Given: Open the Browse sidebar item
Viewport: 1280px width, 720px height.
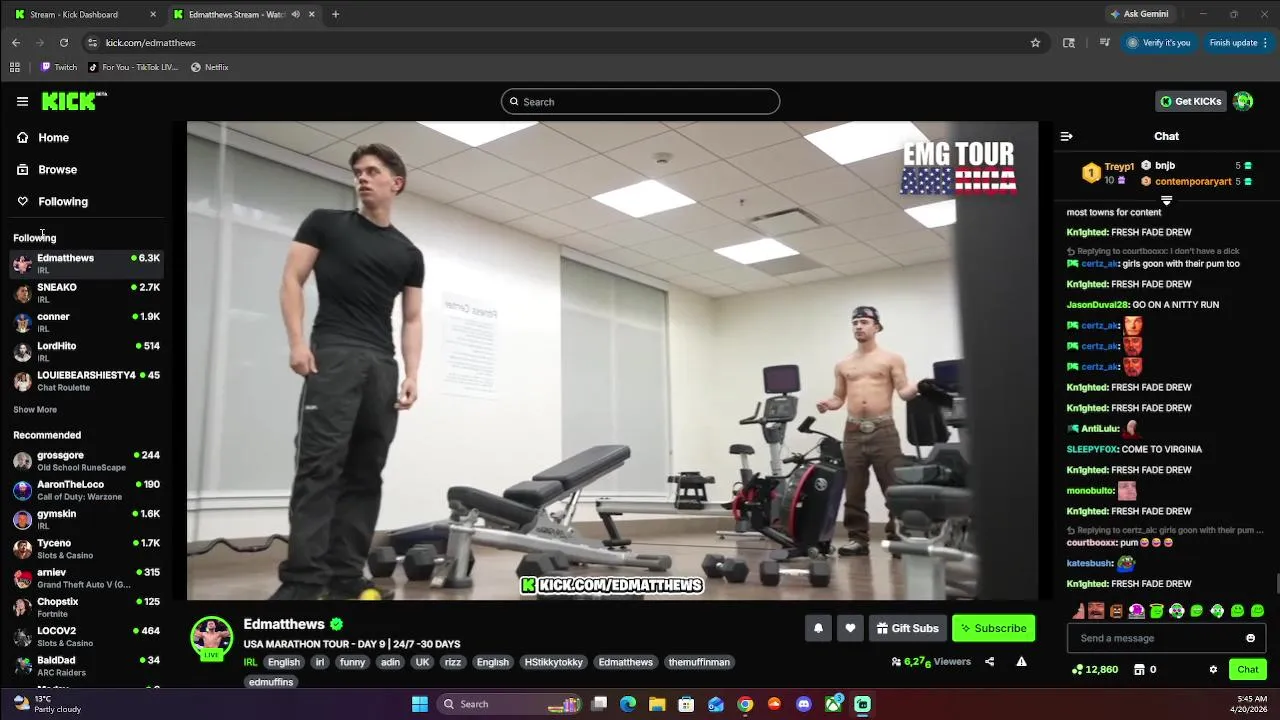Looking at the screenshot, I should 46,170.
